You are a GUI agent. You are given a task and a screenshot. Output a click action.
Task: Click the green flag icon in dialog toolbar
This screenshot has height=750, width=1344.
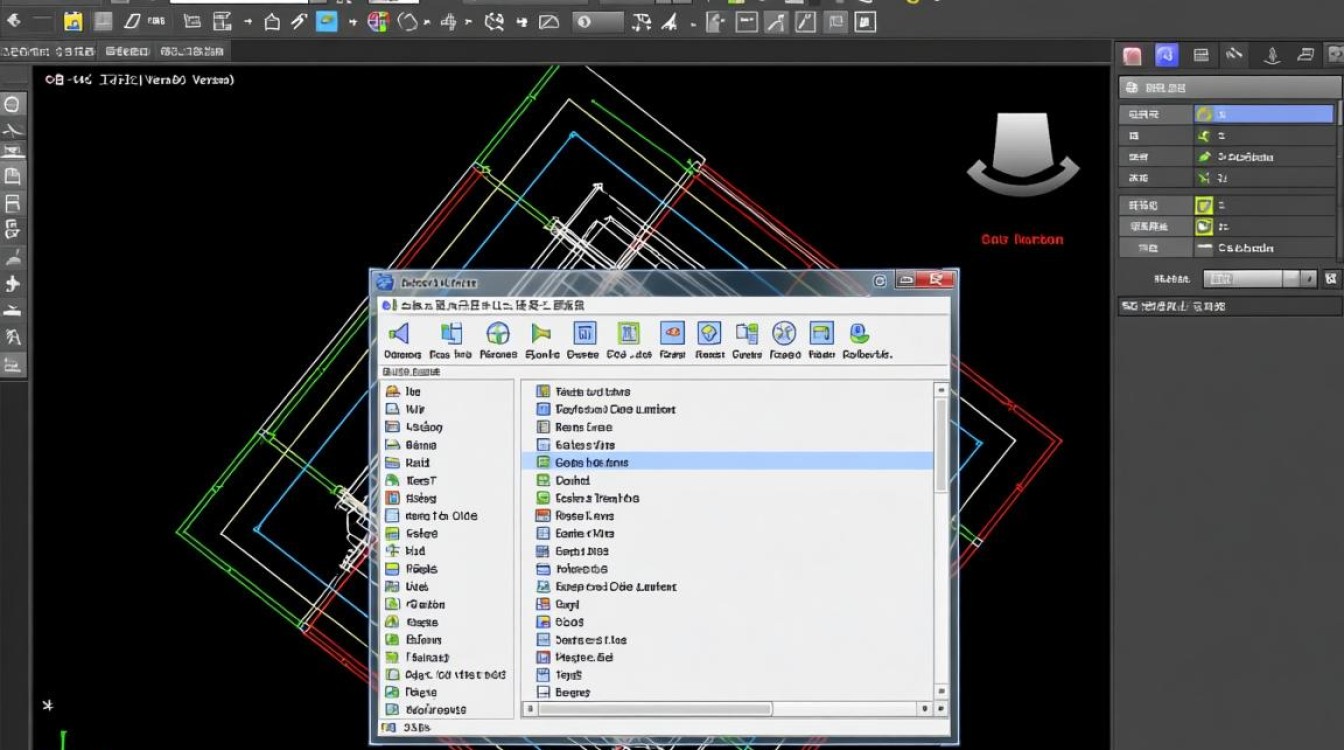pos(541,333)
